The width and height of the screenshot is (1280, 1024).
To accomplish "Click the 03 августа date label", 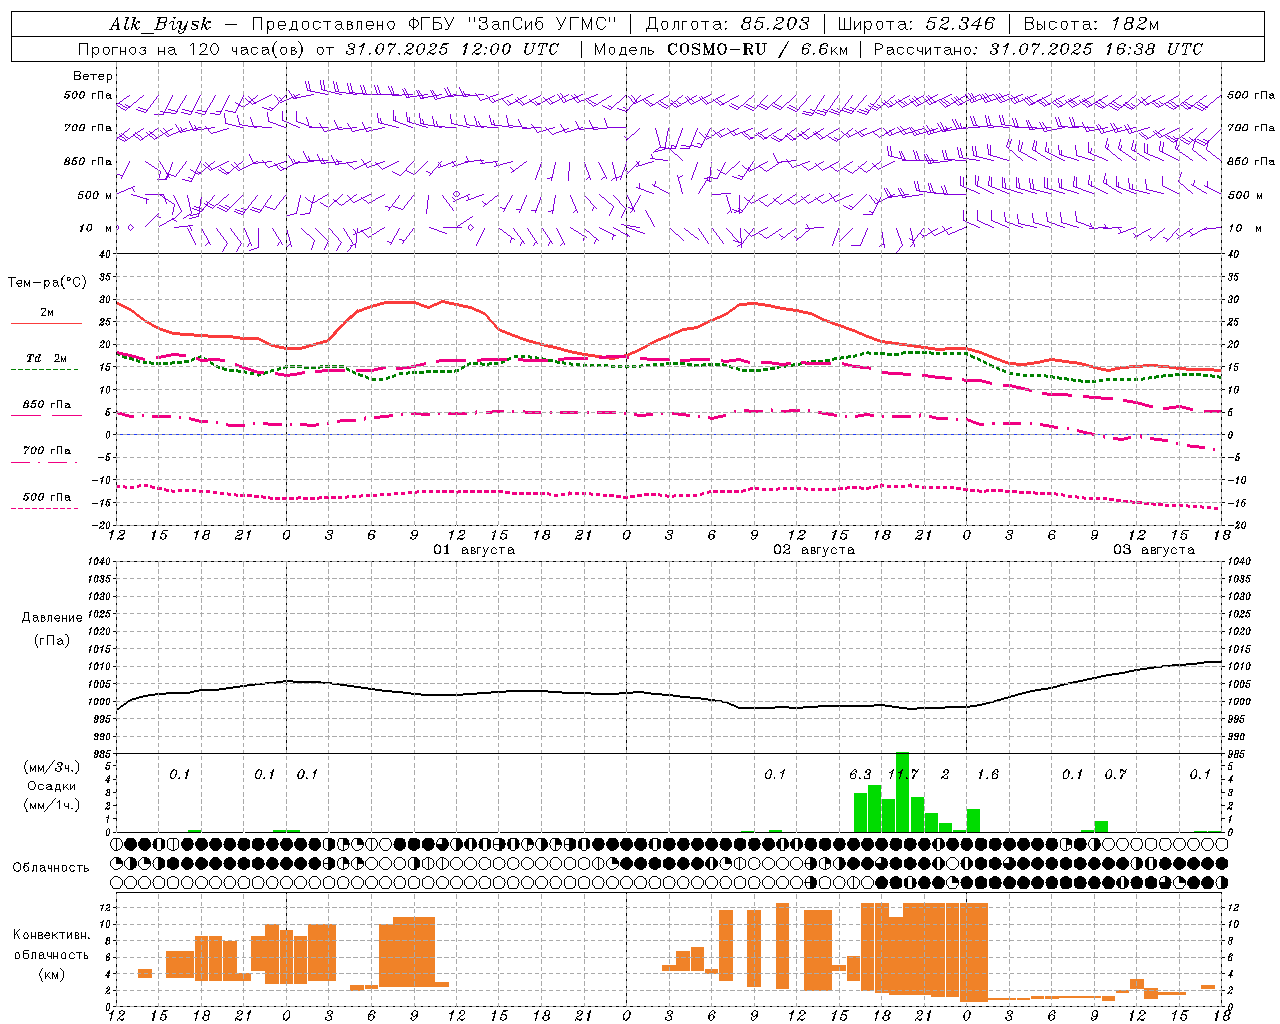I will [x=1154, y=550].
